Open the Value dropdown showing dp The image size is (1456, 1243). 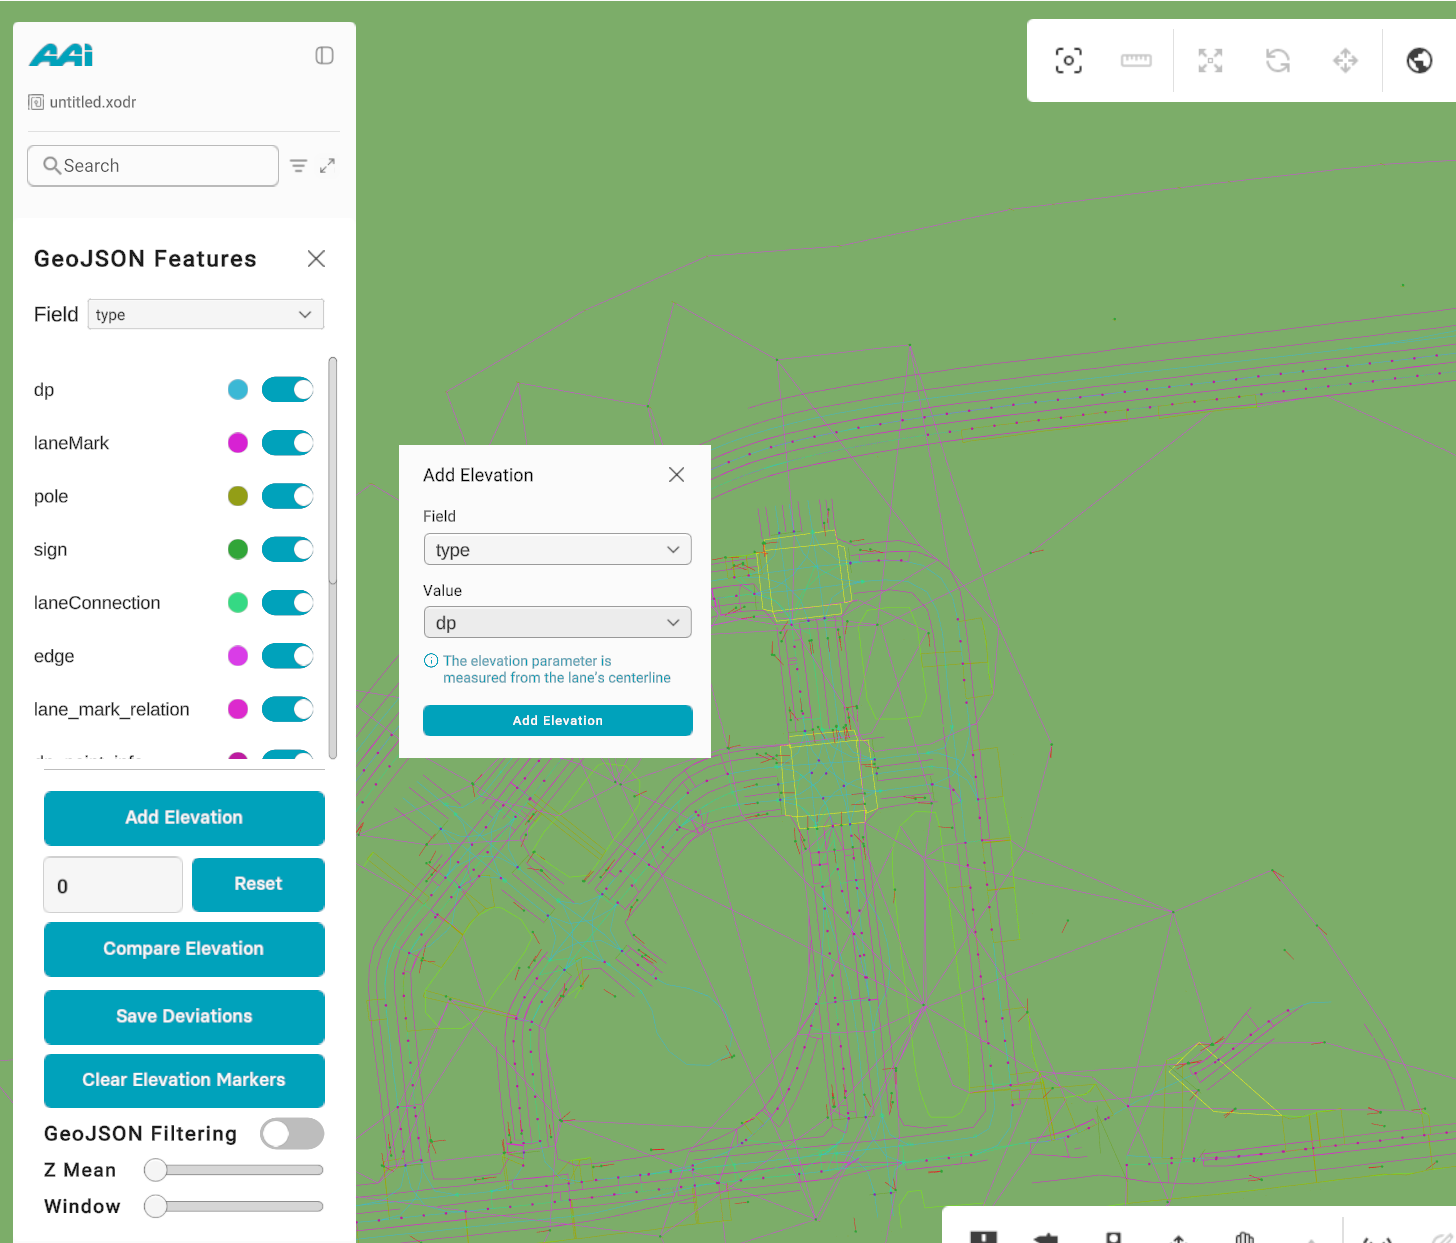[x=557, y=623]
